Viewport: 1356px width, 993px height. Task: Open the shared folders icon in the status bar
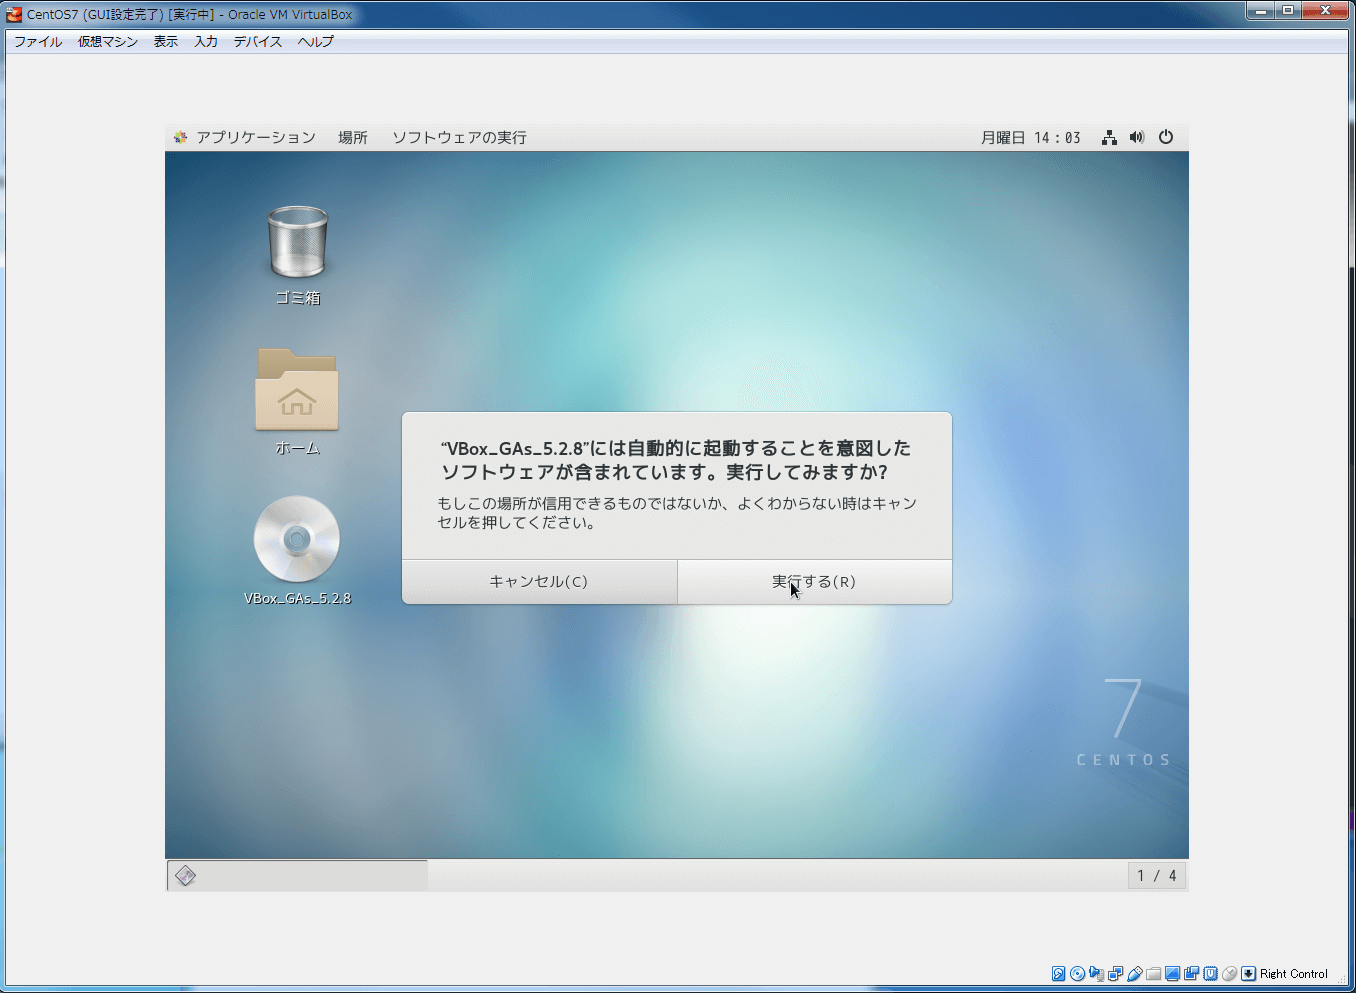[x=1154, y=973]
